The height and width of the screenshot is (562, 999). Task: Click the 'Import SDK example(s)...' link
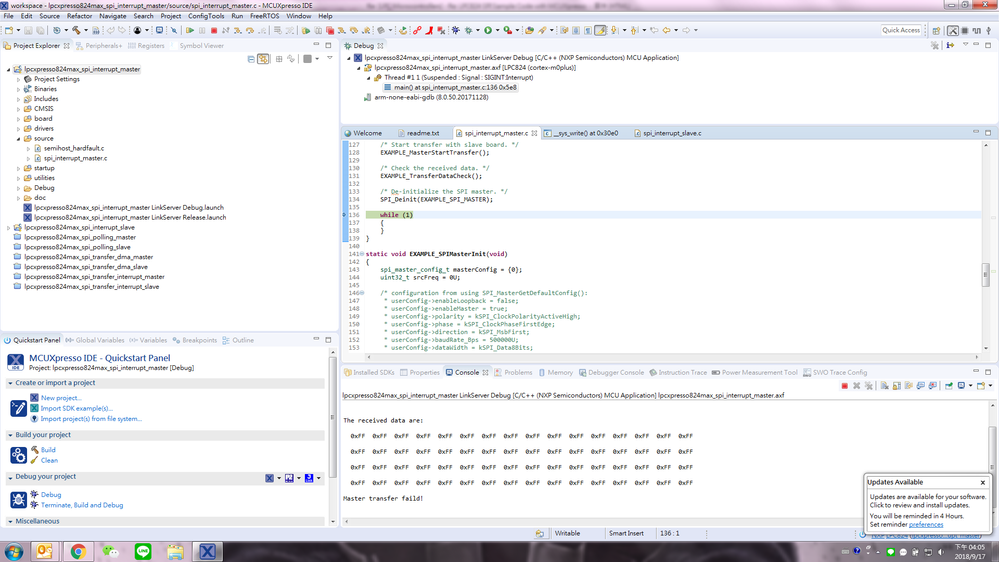coord(77,408)
